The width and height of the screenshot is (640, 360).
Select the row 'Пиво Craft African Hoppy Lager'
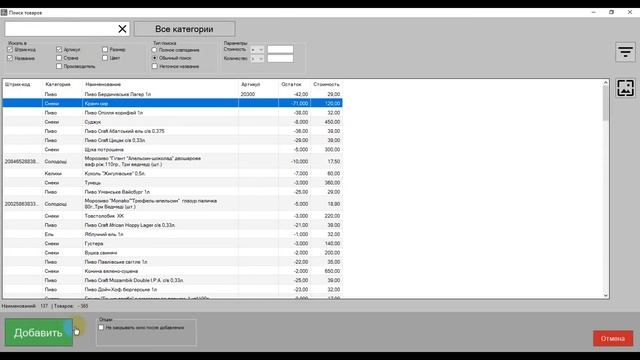click(x=173, y=225)
